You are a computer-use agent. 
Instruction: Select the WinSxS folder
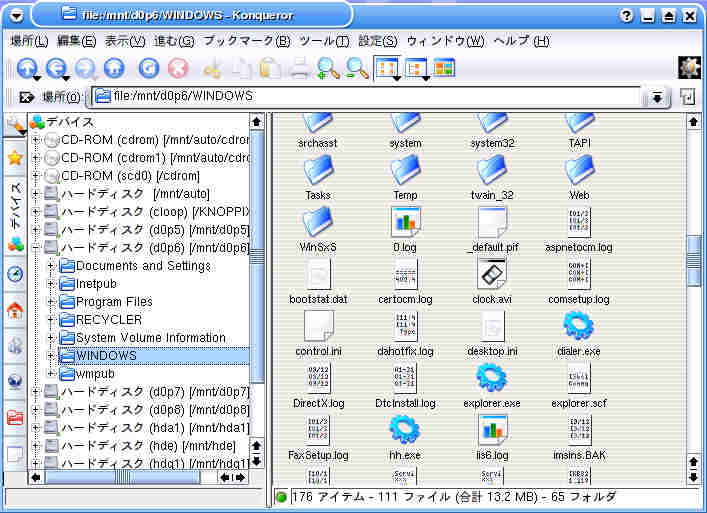(318, 230)
